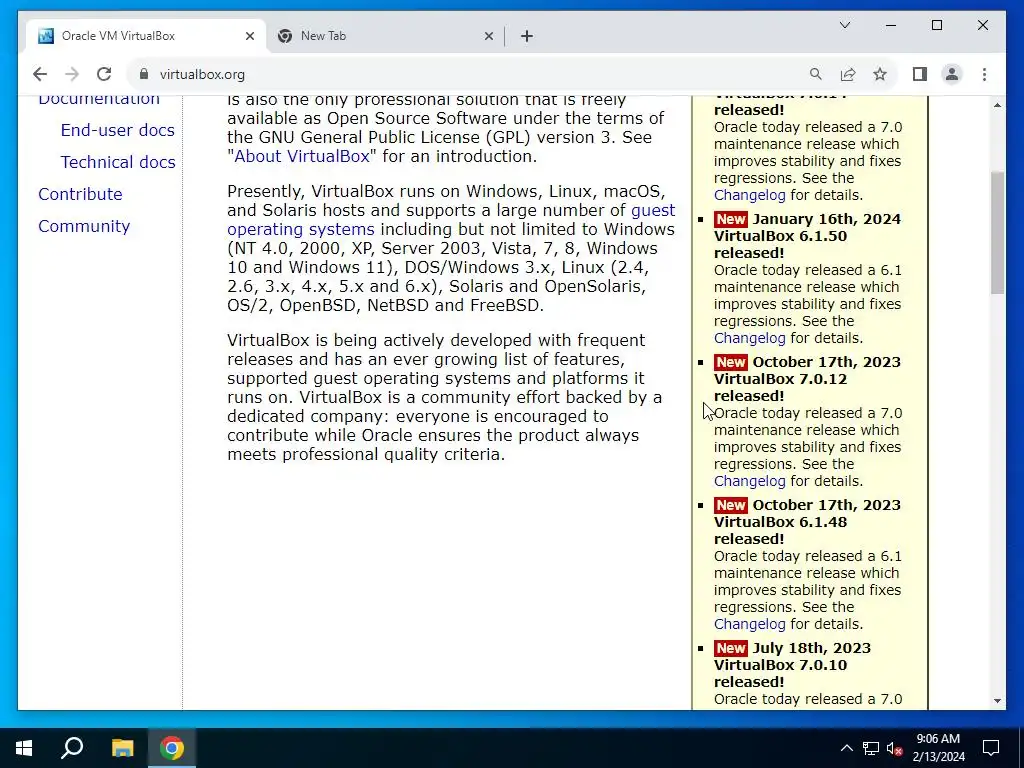The width and height of the screenshot is (1024, 768).
Task: Open a new tab with plus button
Action: (527, 37)
